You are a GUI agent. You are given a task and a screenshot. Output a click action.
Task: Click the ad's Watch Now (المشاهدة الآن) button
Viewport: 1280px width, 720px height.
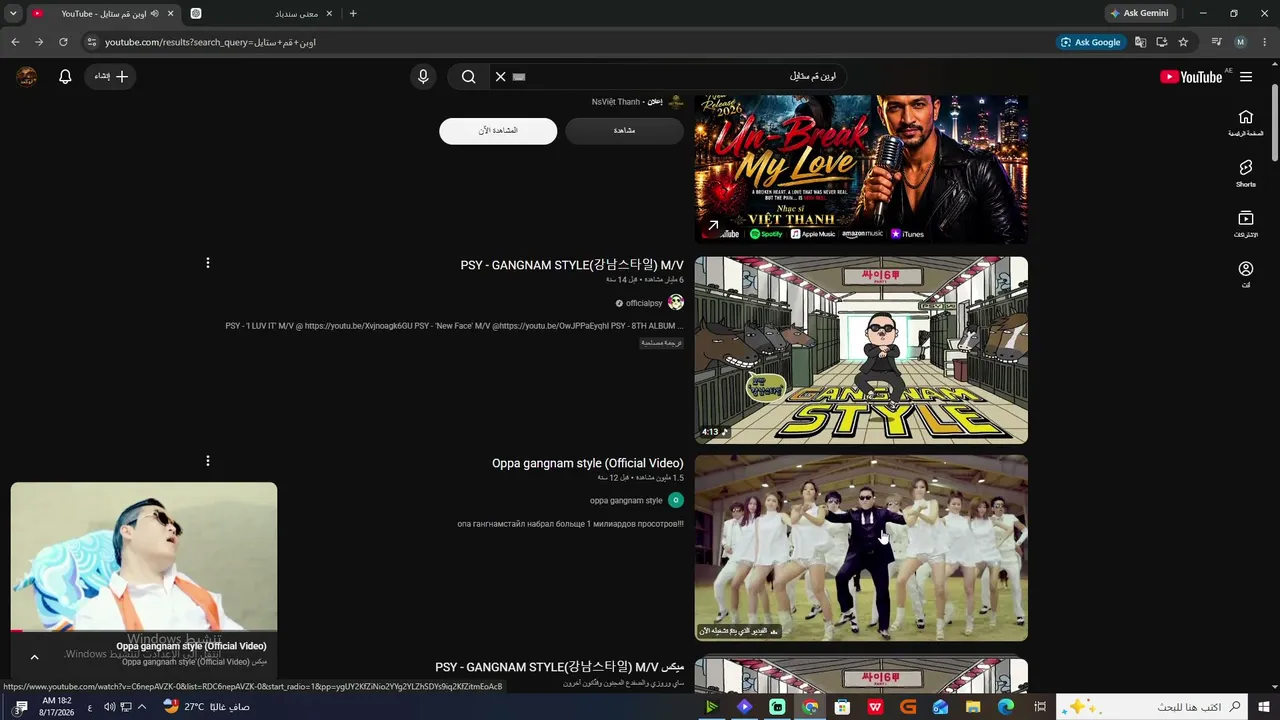coord(498,131)
